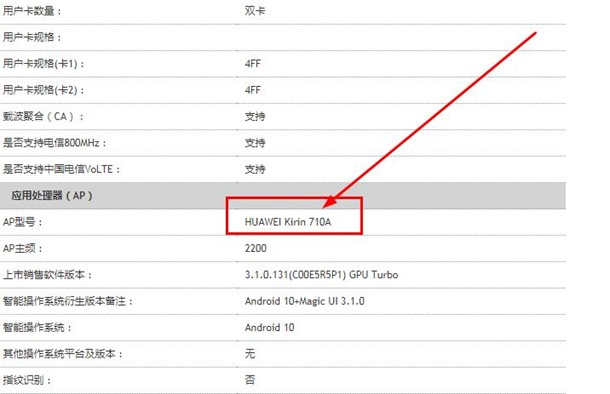Click the 是否支持电信800MHz label
Image resolution: width=610 pixels, height=394 pixels.
[x=54, y=143]
